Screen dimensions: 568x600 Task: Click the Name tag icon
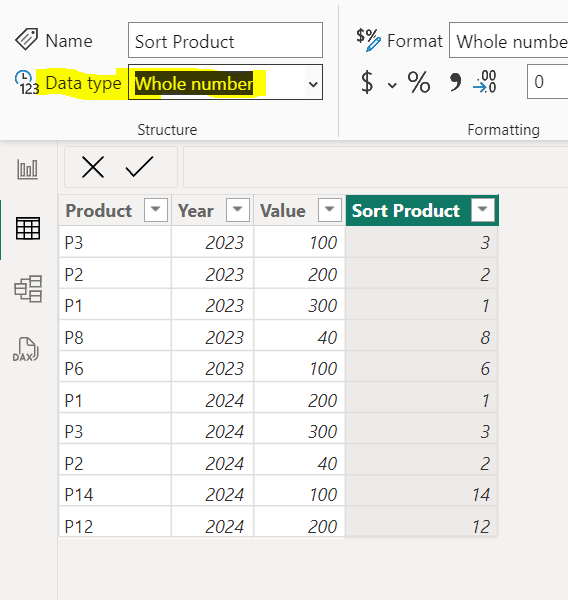point(26,39)
